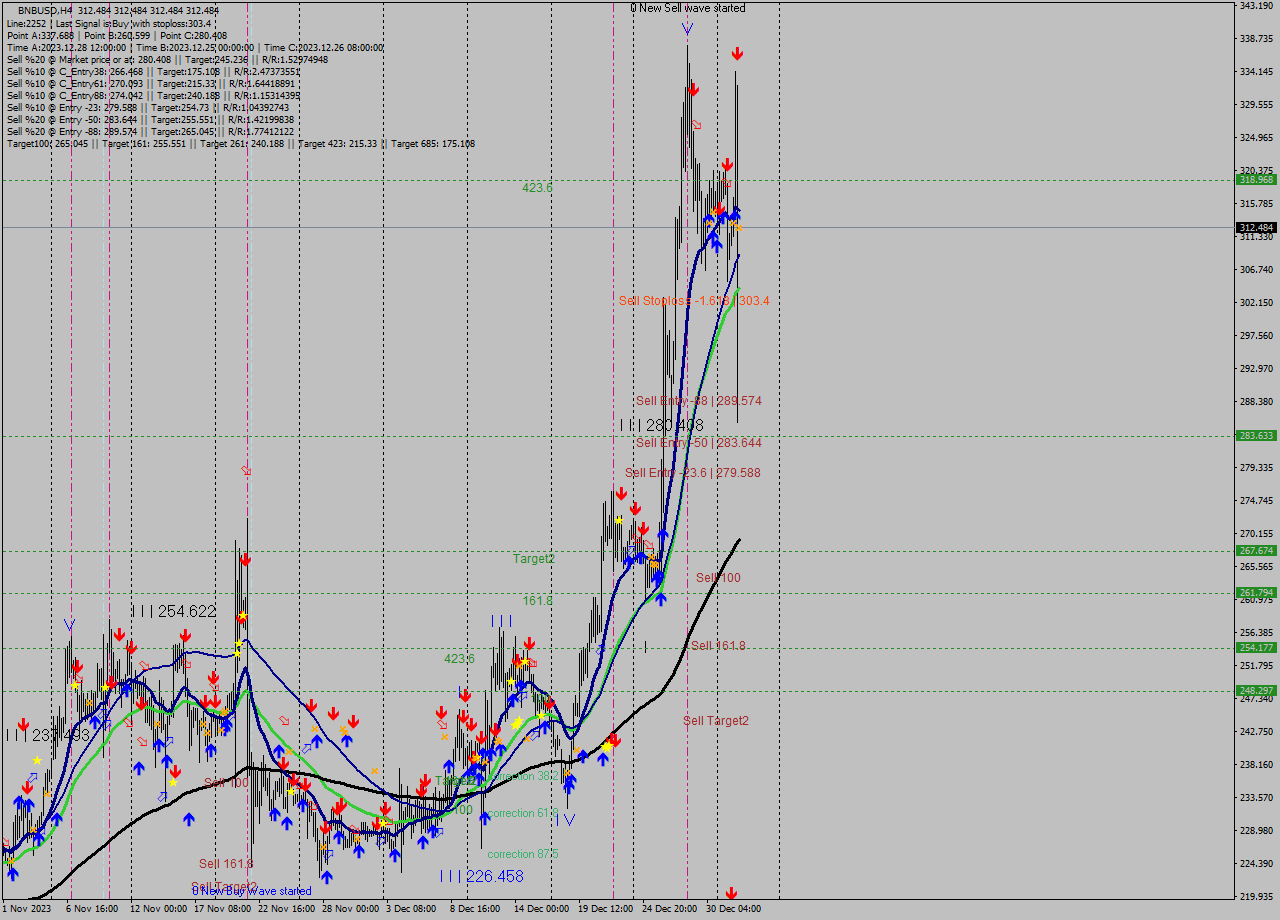Viewport: 1280px width, 920px height.
Task: Click the '| | | 280.408' level label
Action: (x=661, y=425)
